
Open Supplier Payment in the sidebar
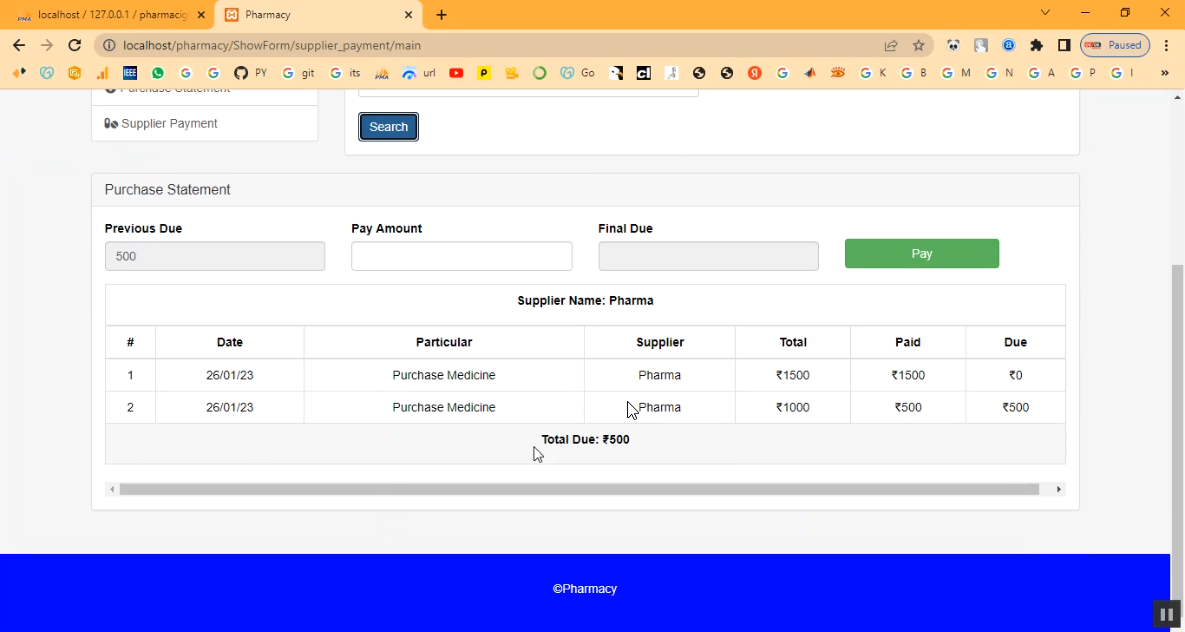tap(168, 124)
